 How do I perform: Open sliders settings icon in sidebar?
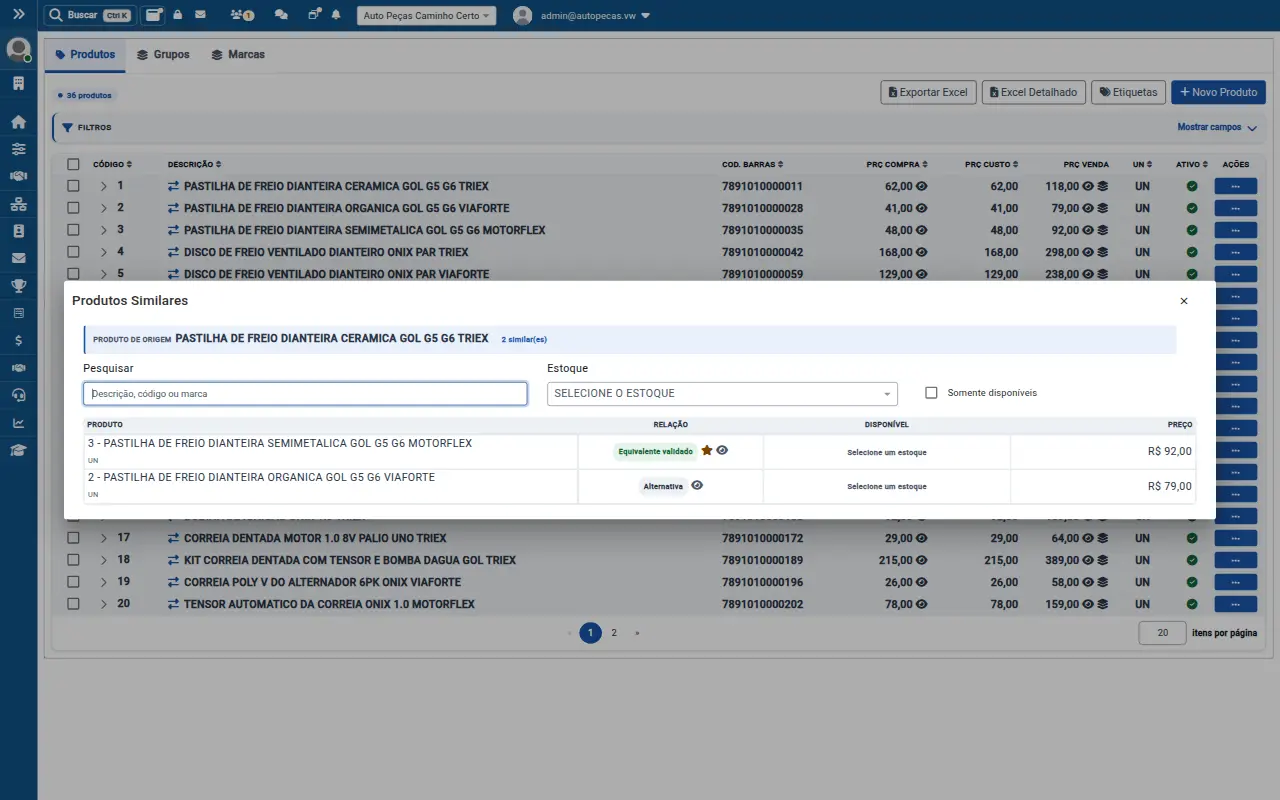point(18,149)
